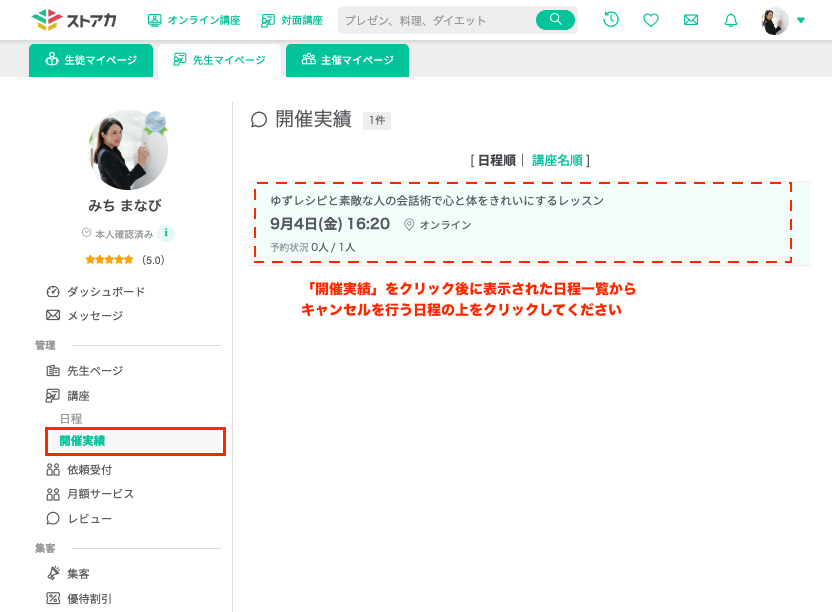Click the 対面講座 whiteboard icon
Viewport: 832px width, 612px height.
point(268,20)
